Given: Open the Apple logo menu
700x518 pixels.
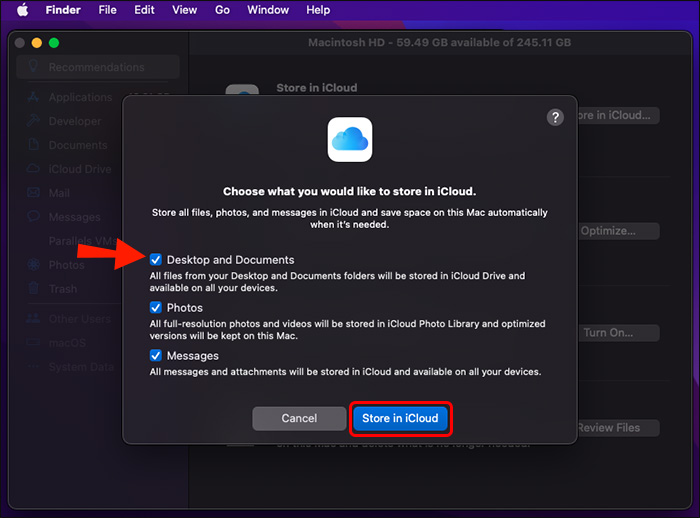Looking at the screenshot, I should pos(23,10).
